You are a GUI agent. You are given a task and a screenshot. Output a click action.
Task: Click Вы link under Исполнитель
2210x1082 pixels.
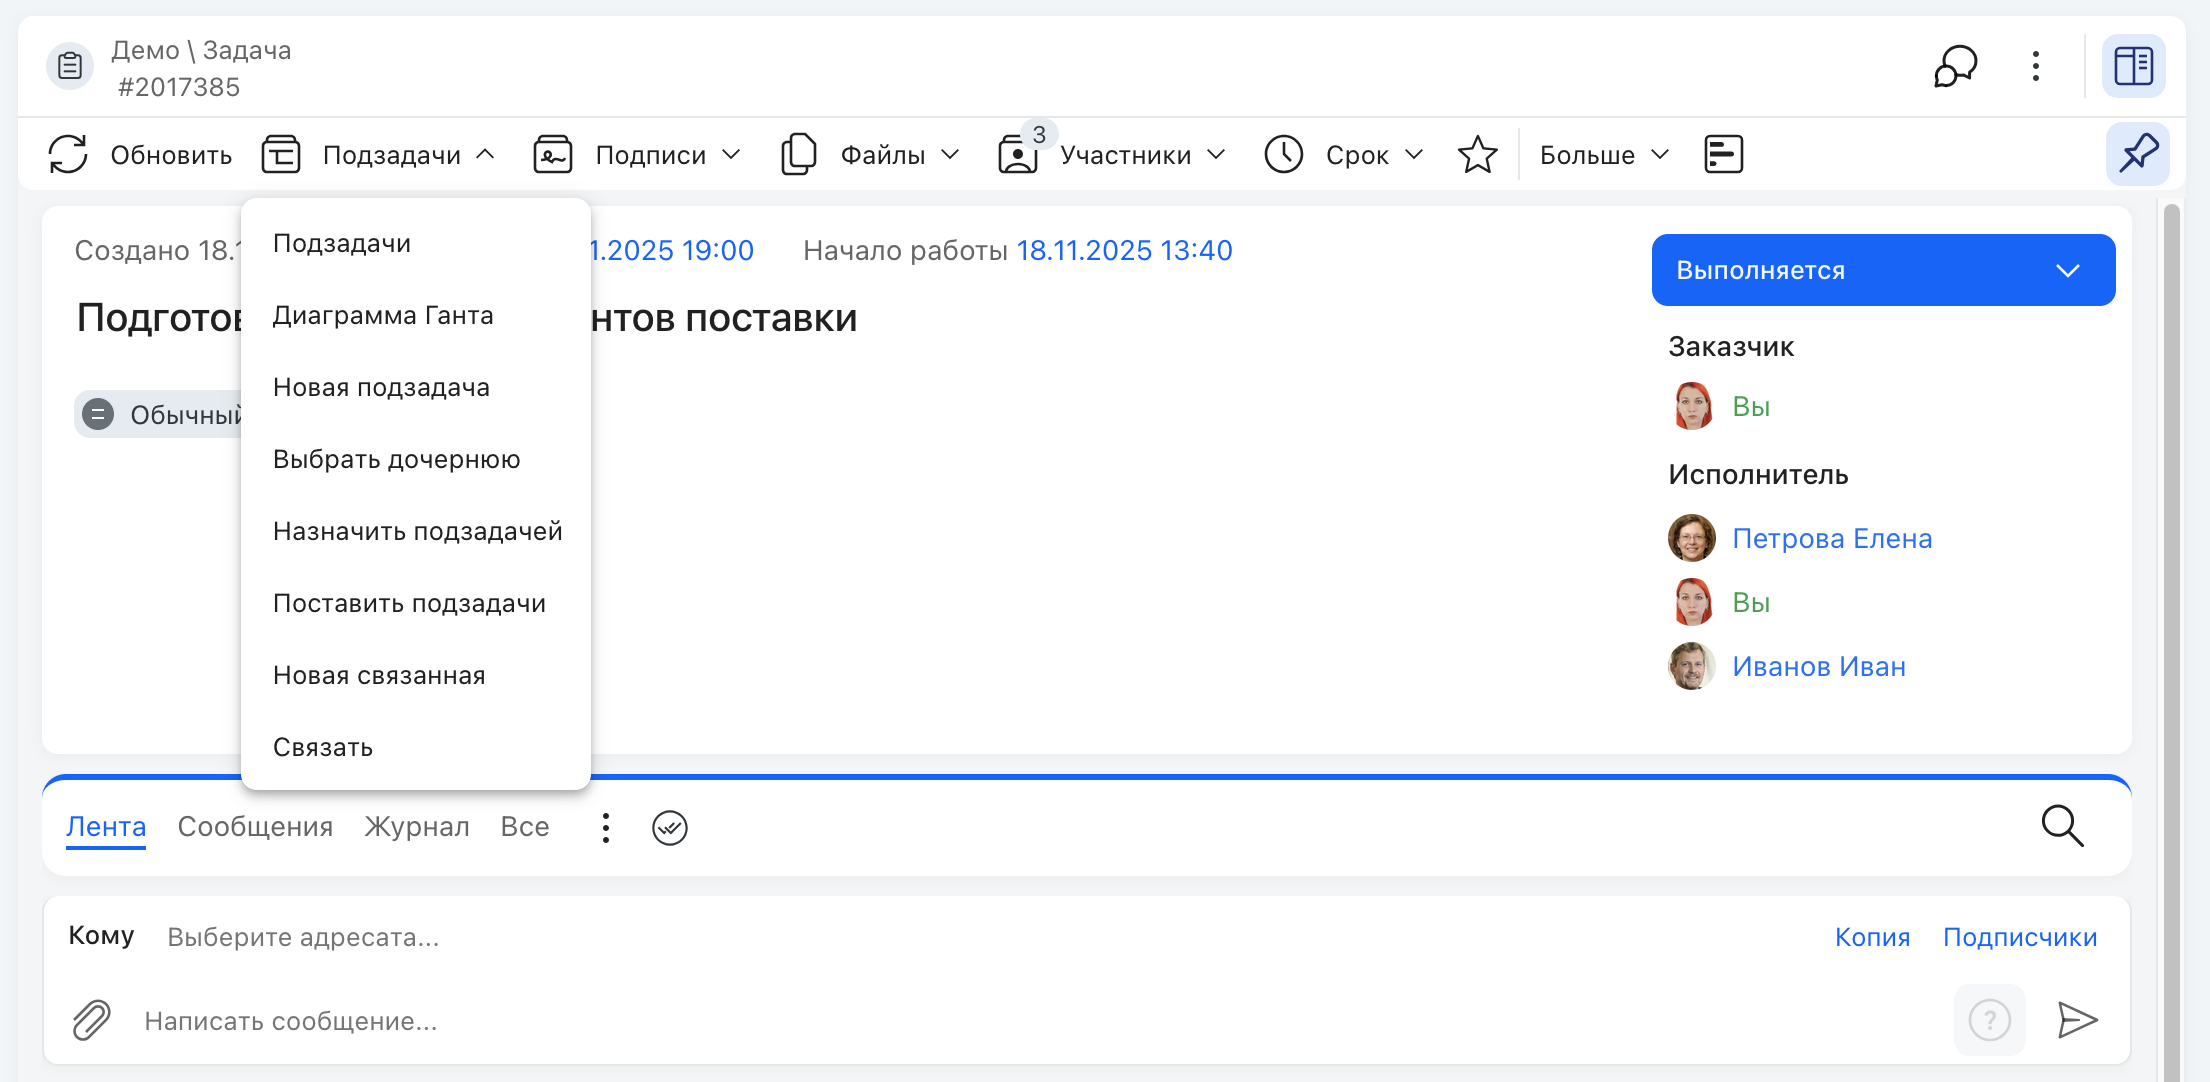coord(1751,602)
